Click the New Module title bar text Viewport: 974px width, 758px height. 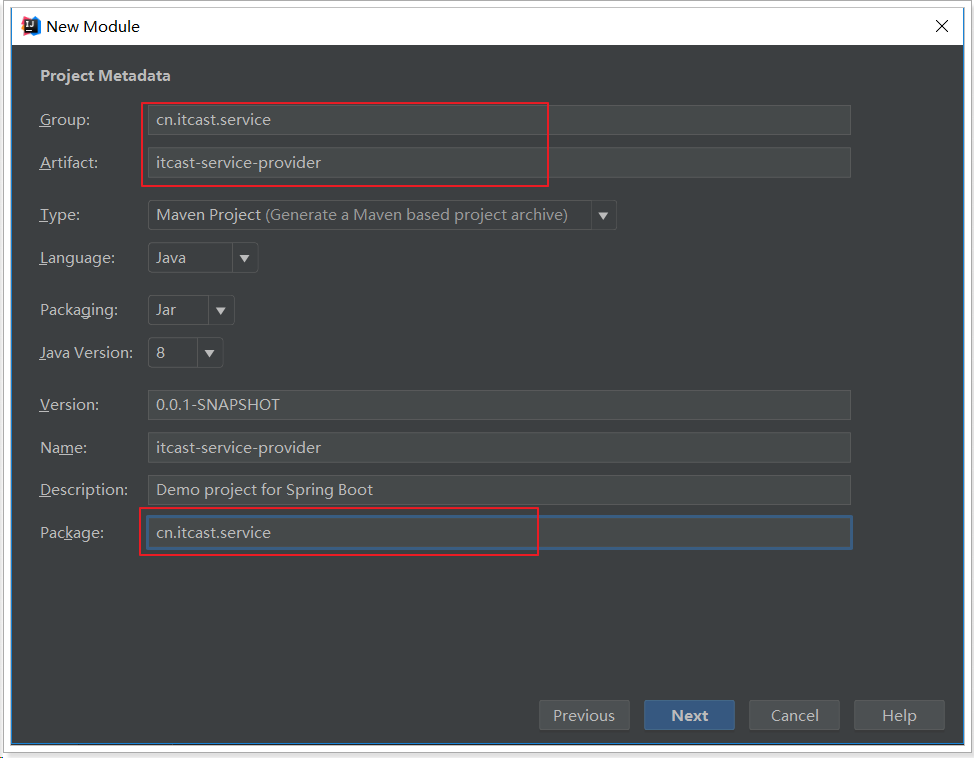click(93, 27)
